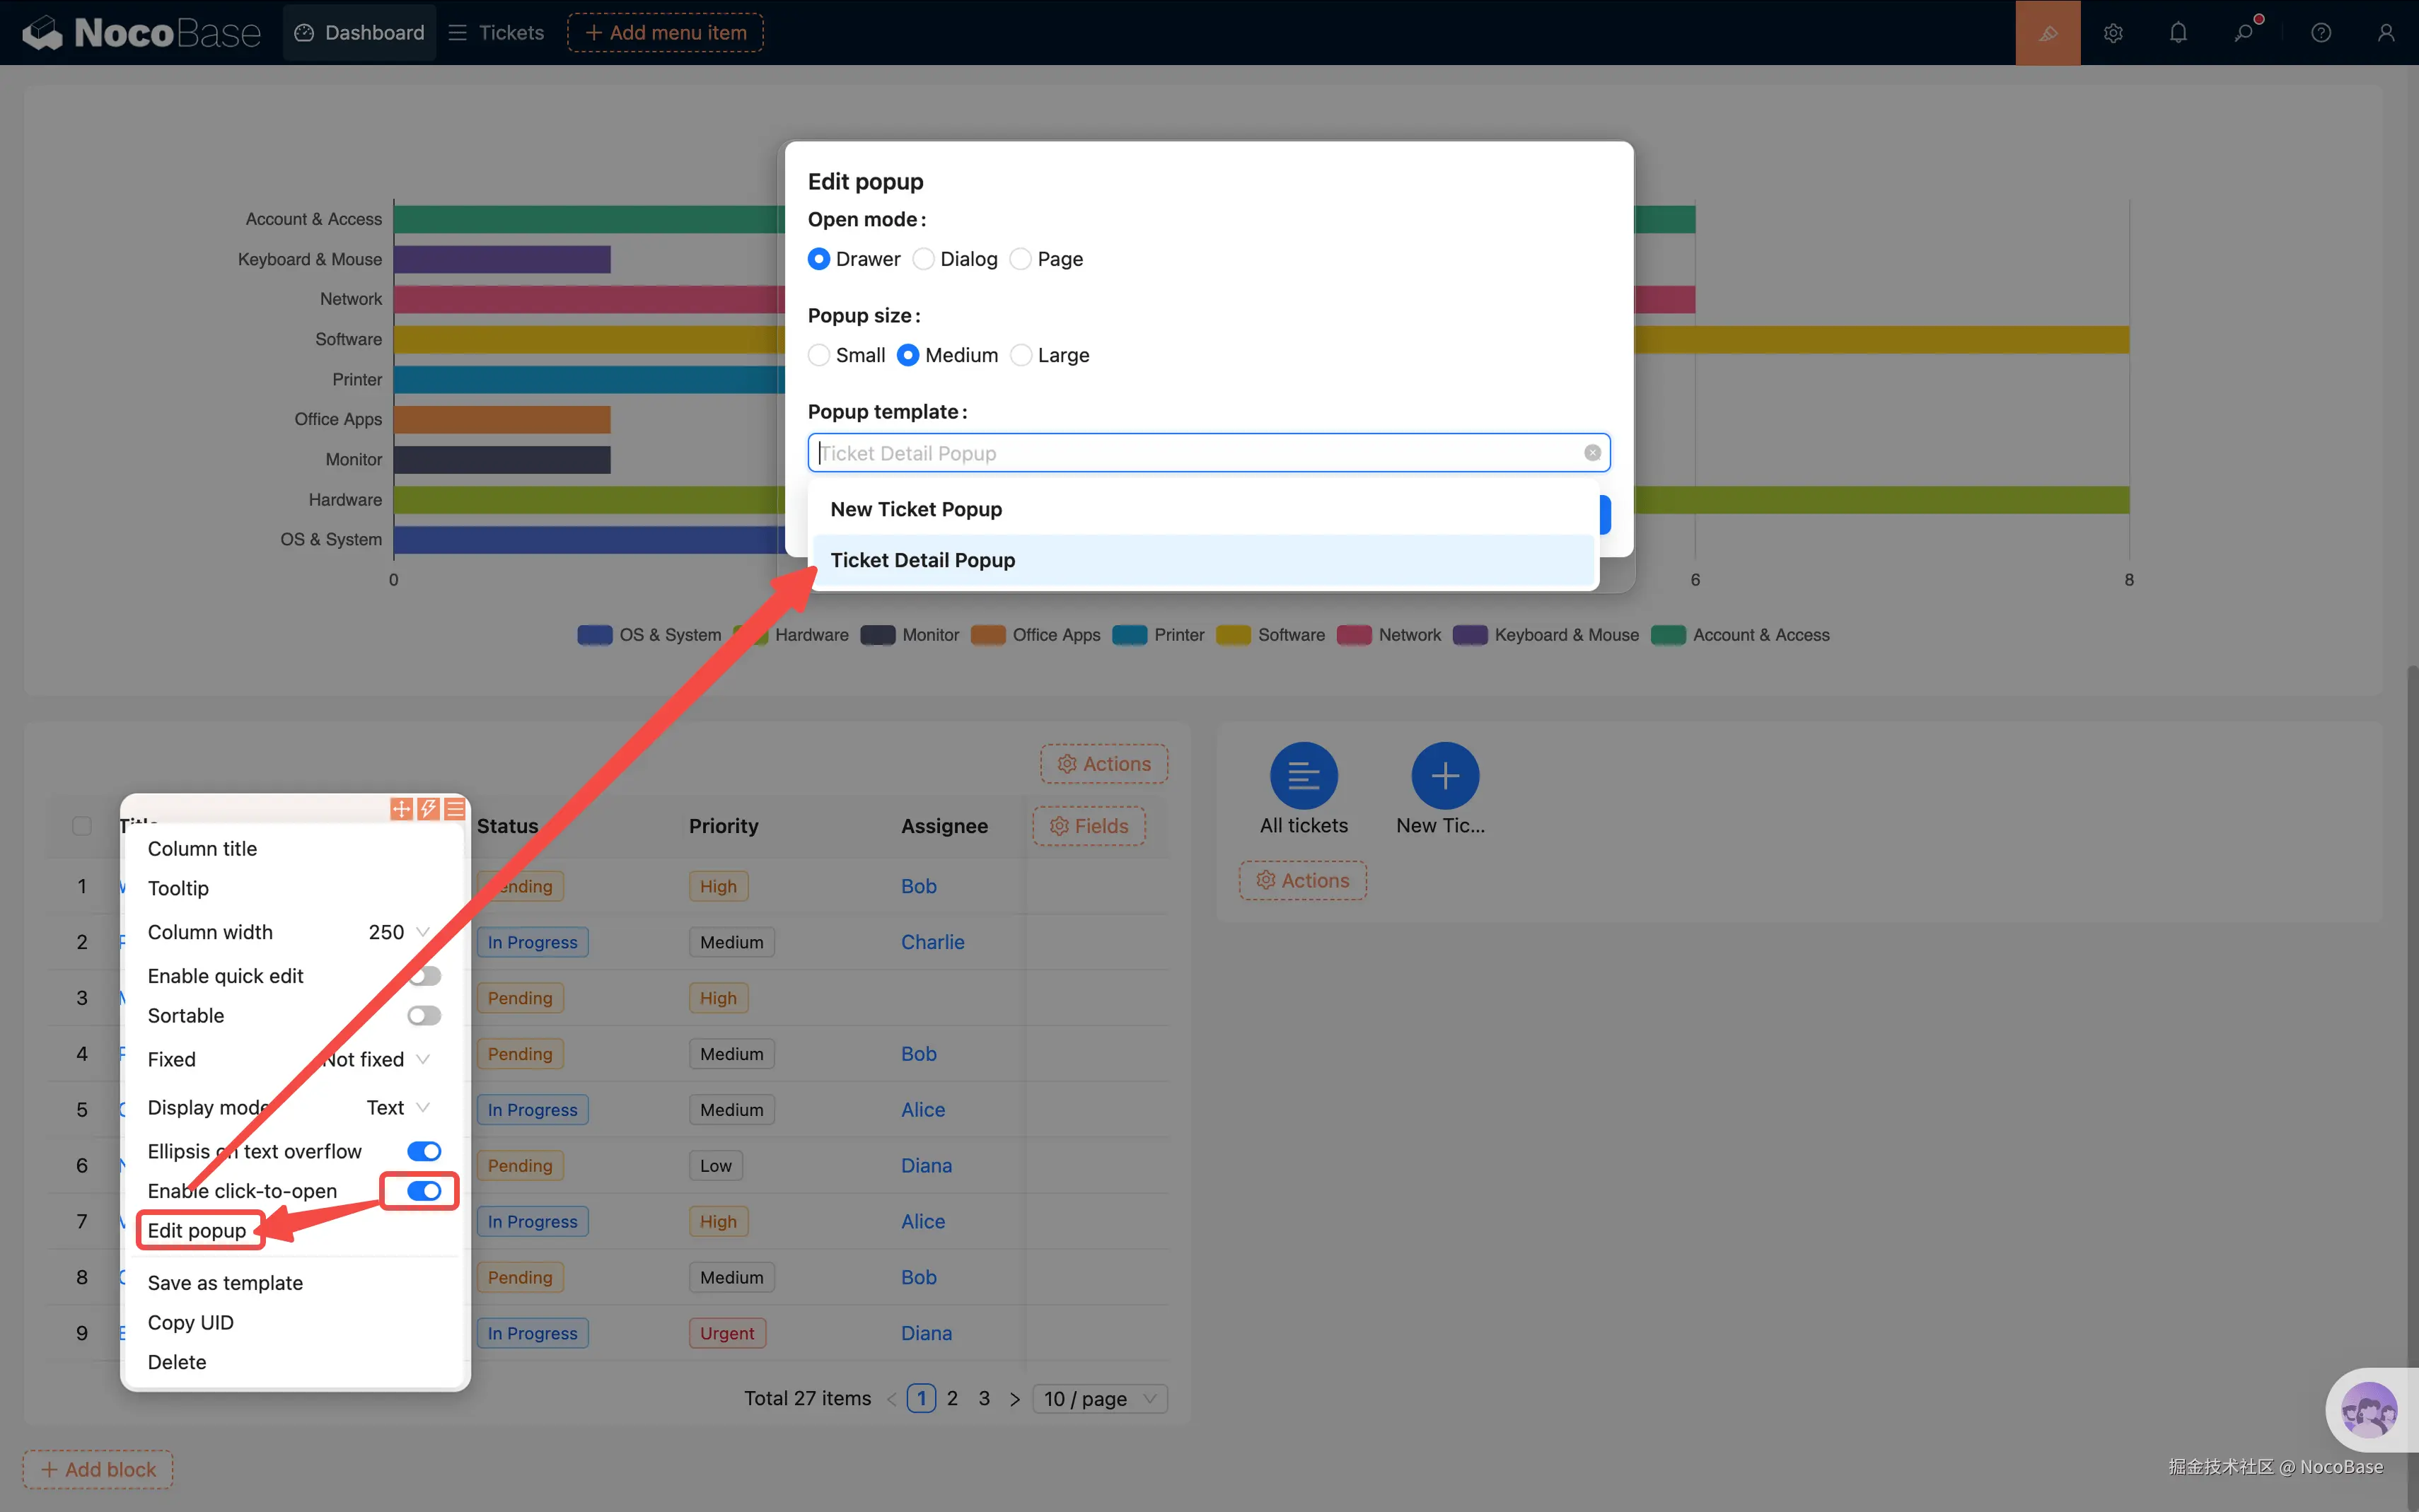Disable Ellipsis on text overflow
Image resolution: width=2419 pixels, height=1512 pixels.
pos(424,1151)
